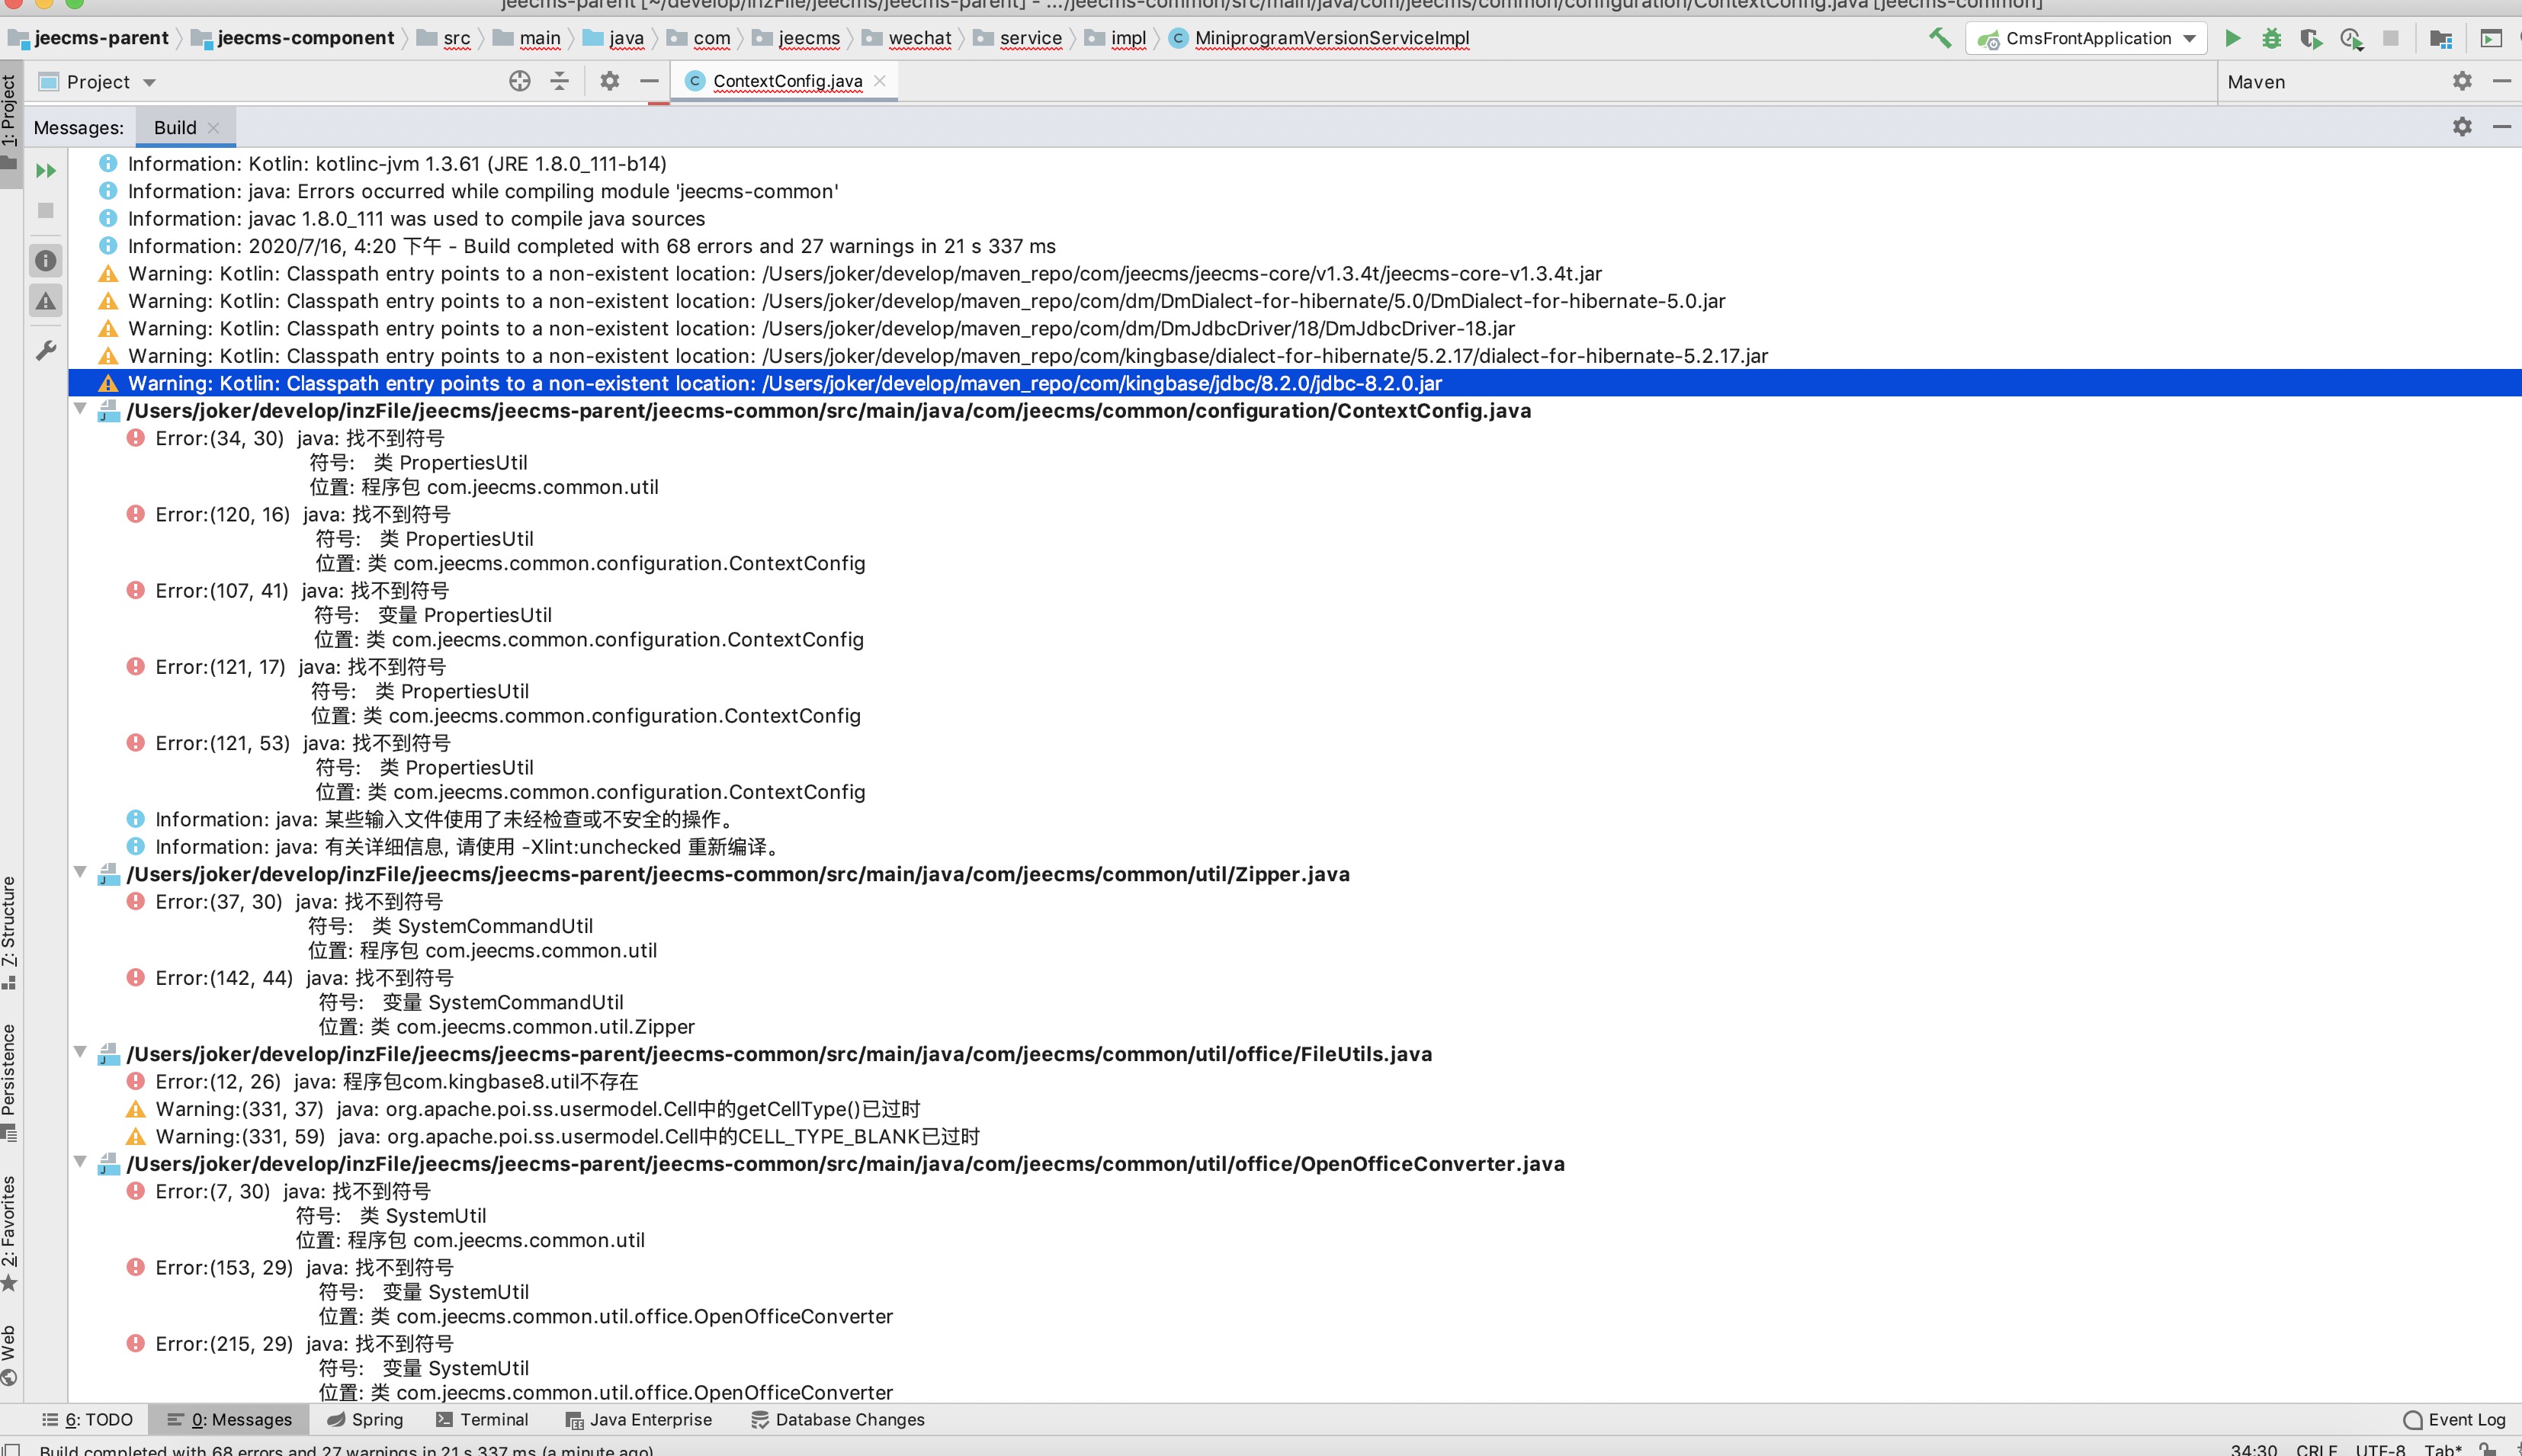Collapse the ContextConfig.java error group
Screen dimensions: 2522x1456
[x=80, y=409]
